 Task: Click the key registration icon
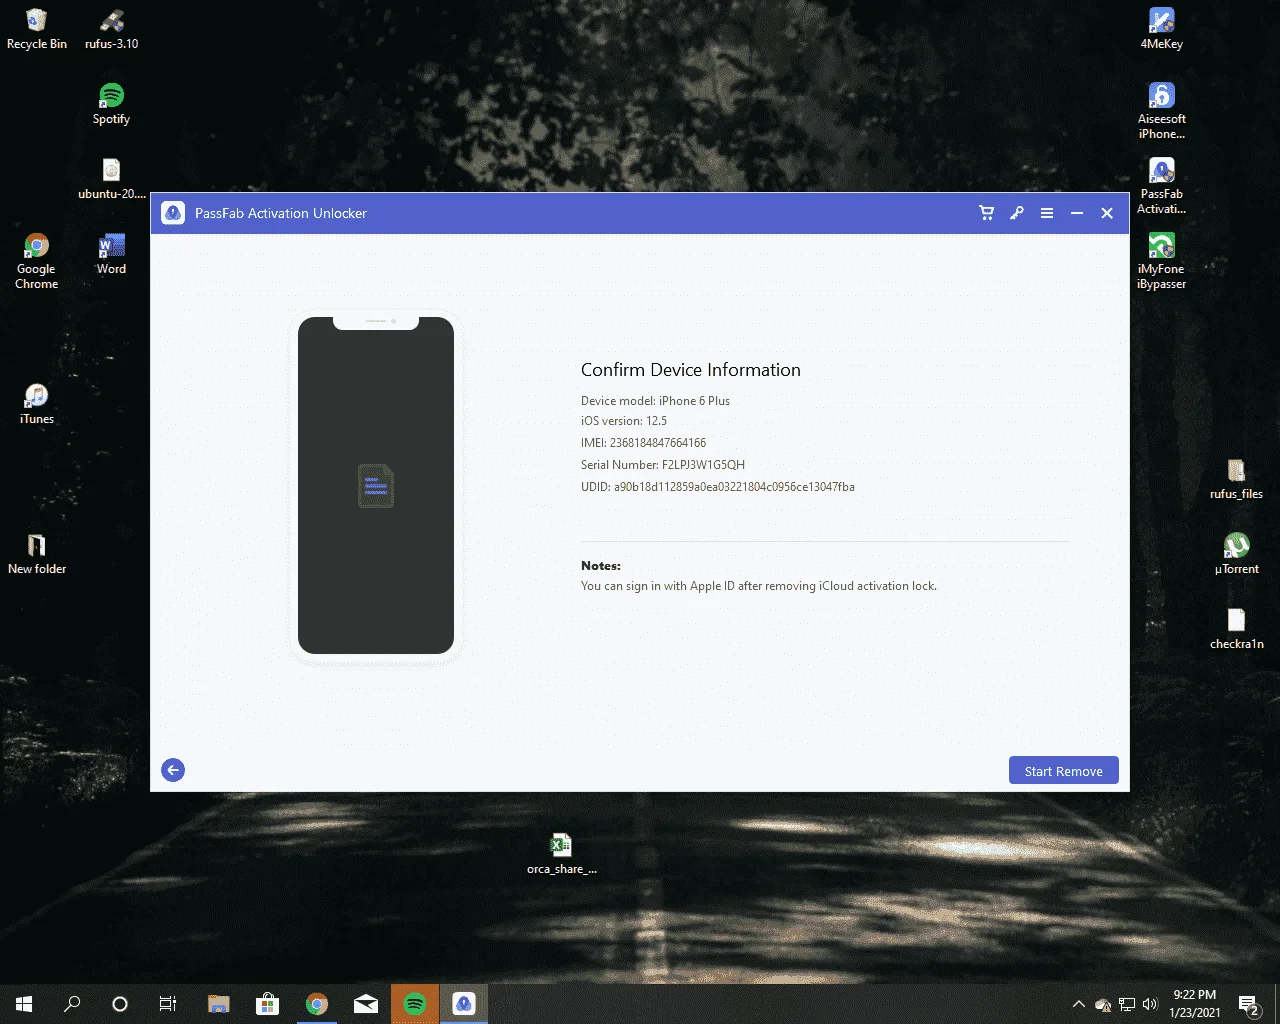1017,213
